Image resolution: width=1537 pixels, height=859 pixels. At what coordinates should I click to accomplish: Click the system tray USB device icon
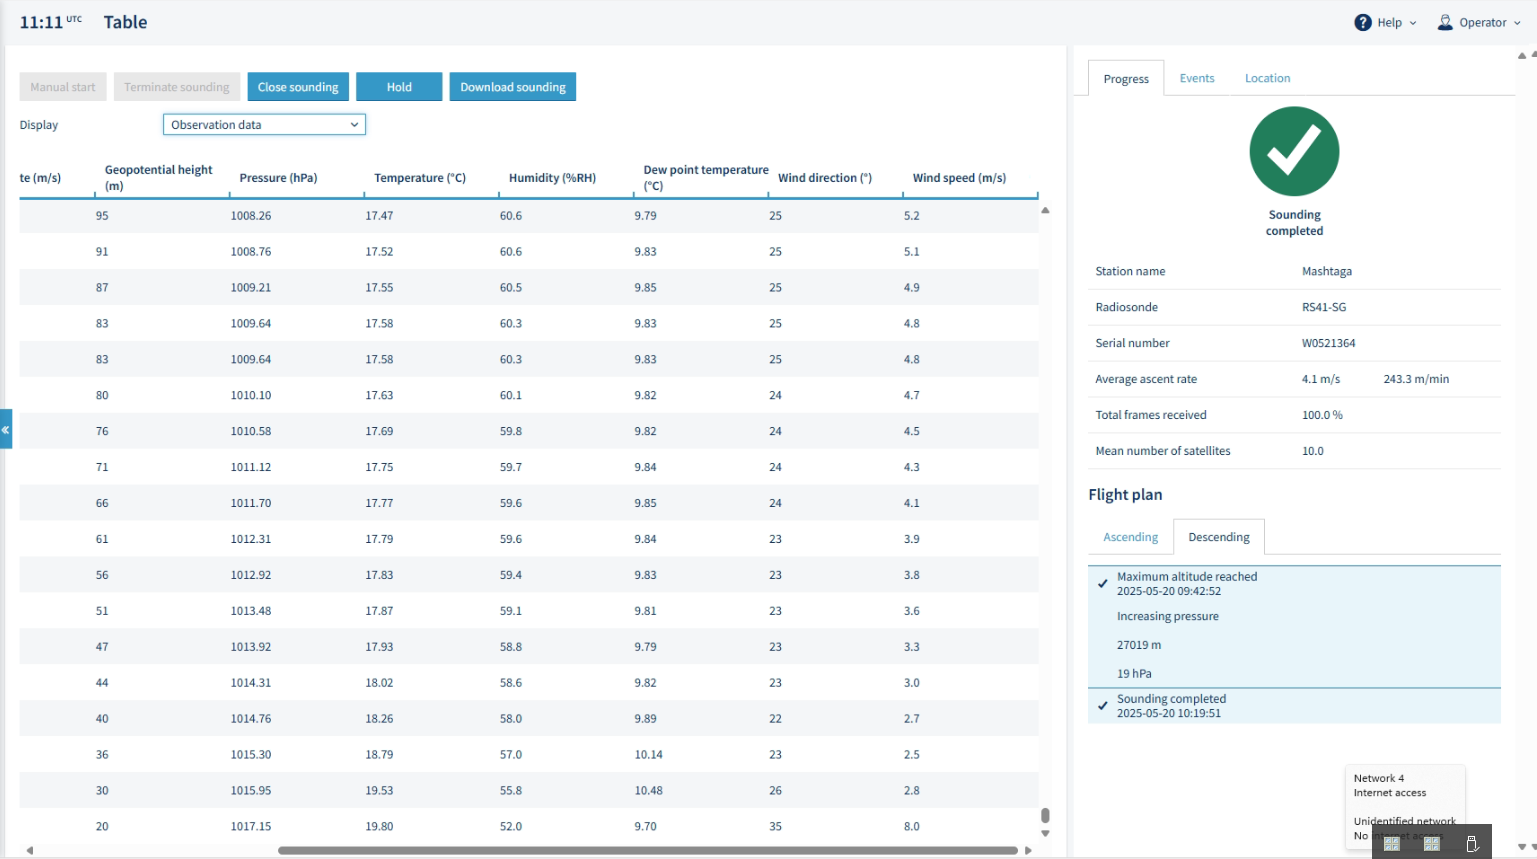tap(1472, 844)
